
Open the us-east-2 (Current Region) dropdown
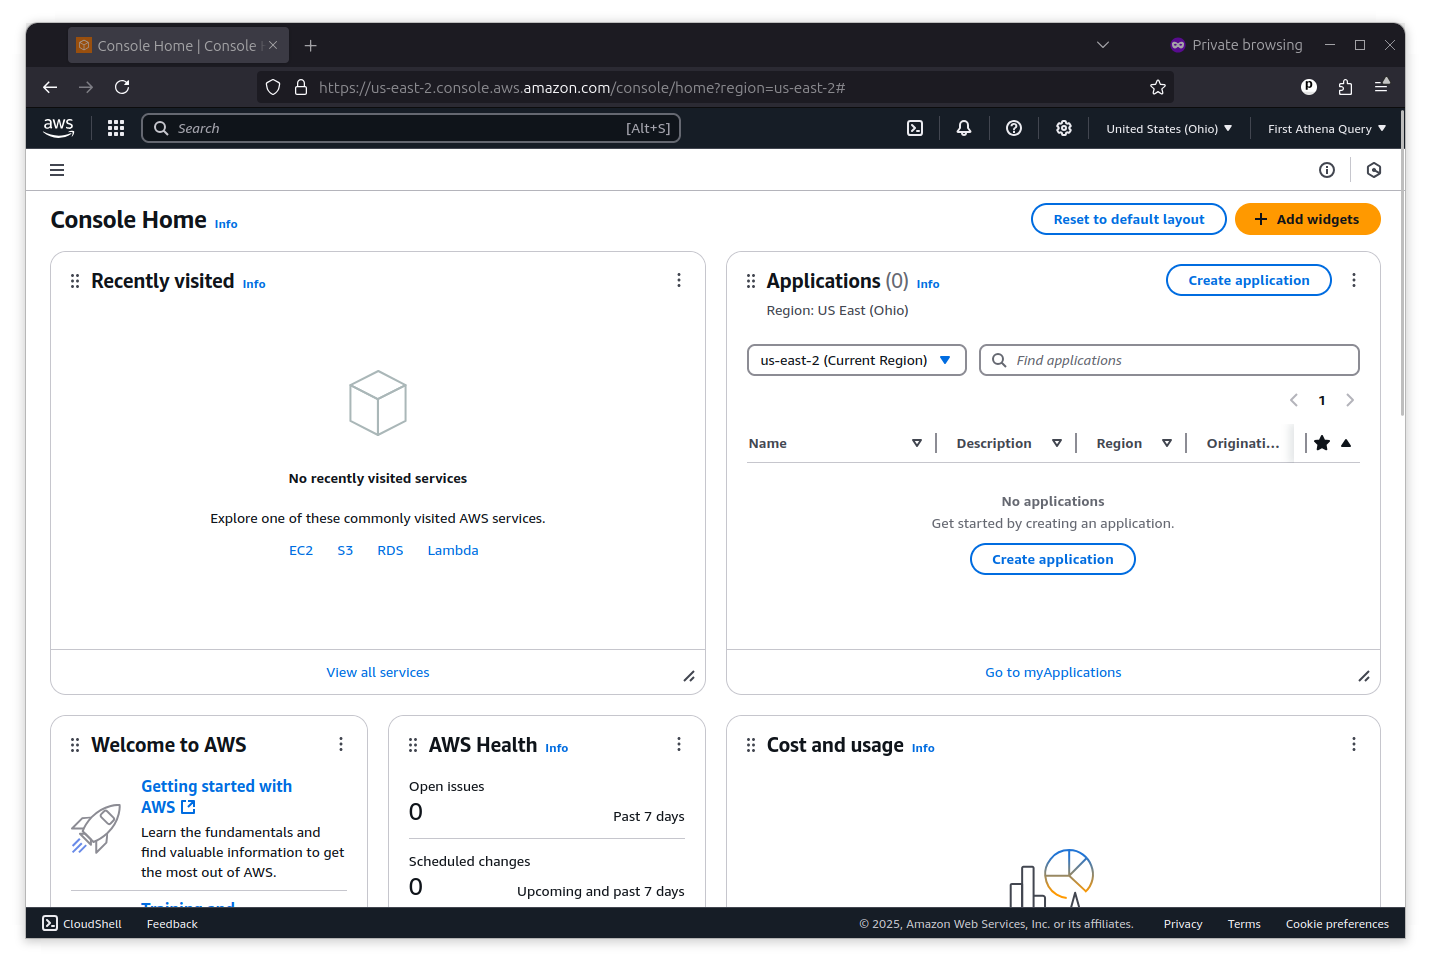click(x=855, y=360)
